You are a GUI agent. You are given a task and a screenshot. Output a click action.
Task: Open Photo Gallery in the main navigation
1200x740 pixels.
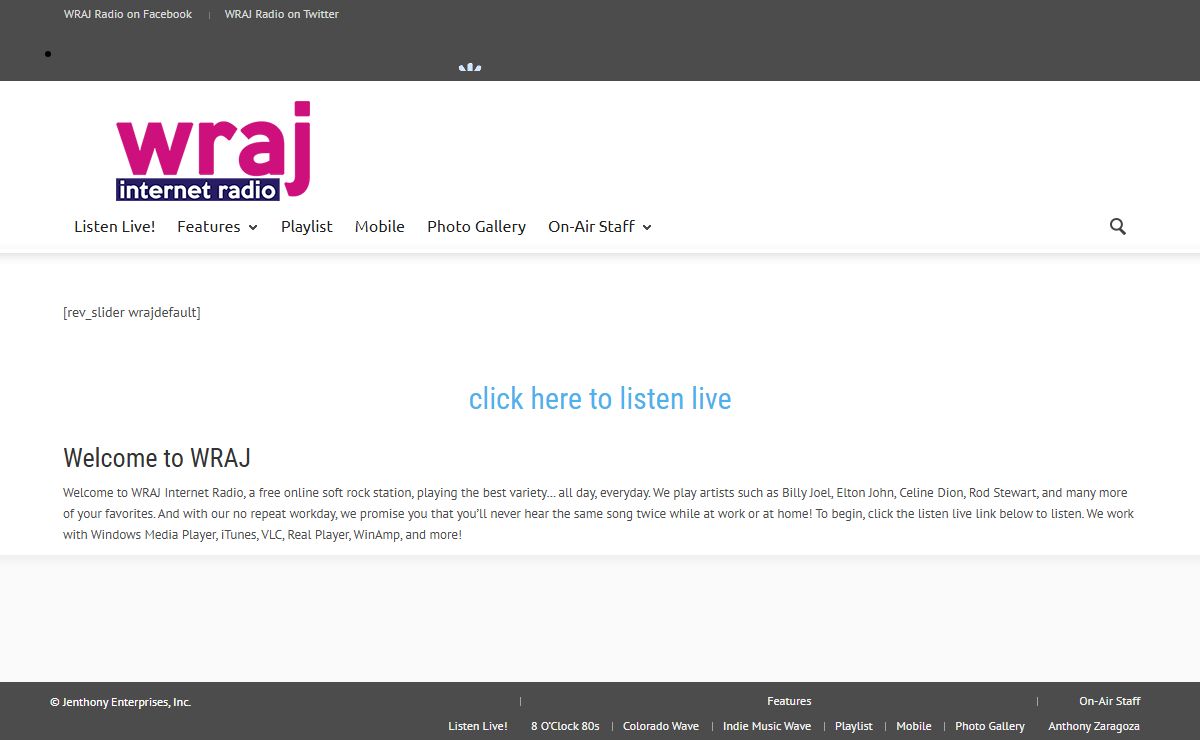point(476,226)
